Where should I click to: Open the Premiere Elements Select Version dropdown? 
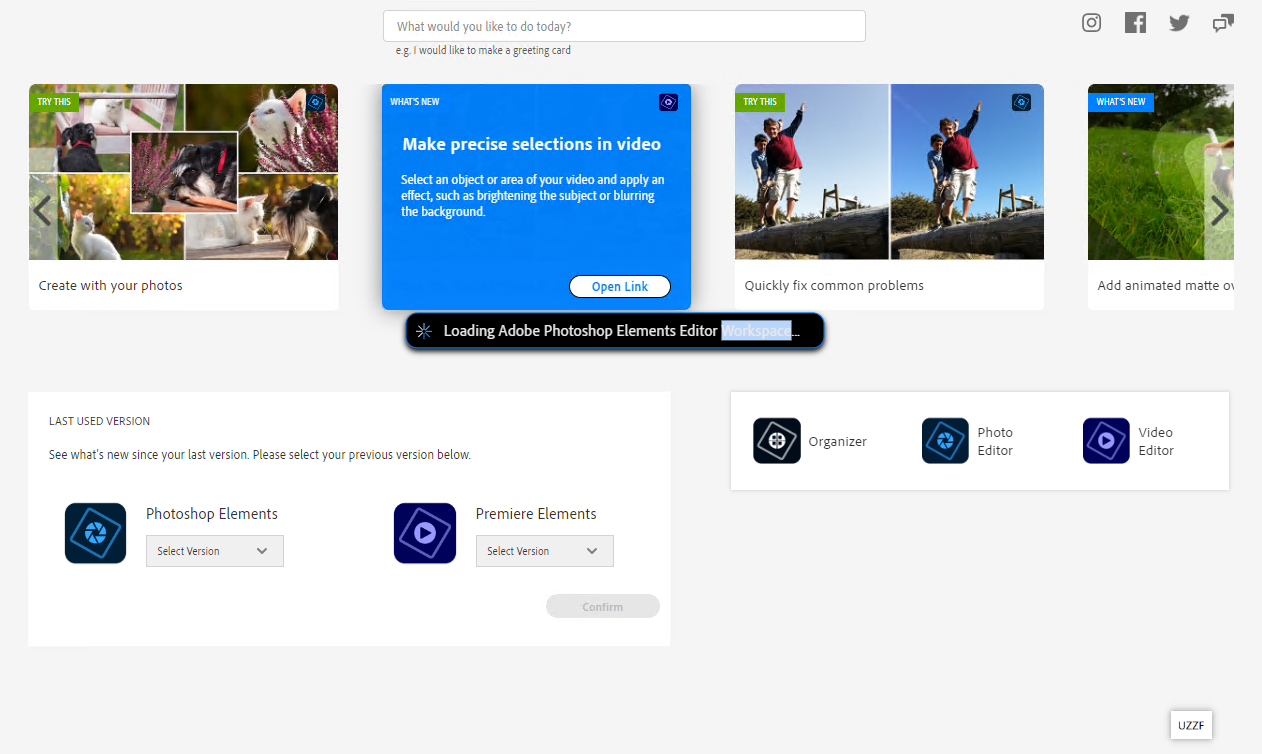coord(544,550)
